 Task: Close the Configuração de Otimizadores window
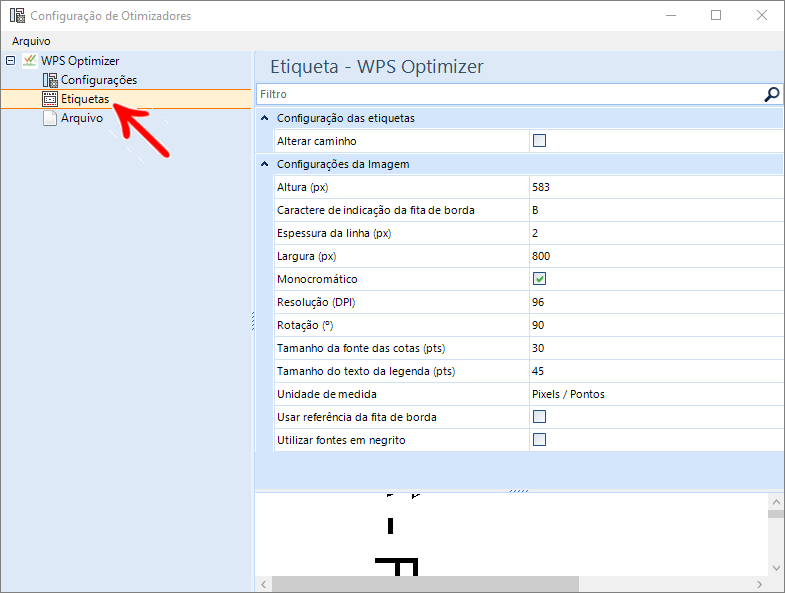click(761, 16)
